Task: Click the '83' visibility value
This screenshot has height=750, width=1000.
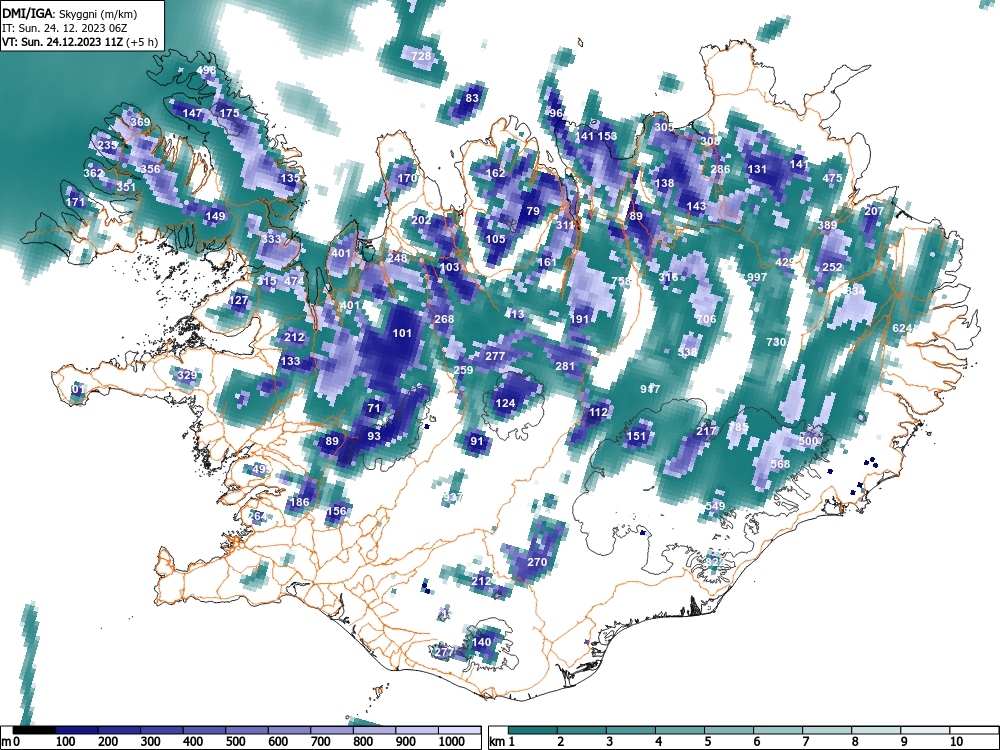Action: [472, 98]
